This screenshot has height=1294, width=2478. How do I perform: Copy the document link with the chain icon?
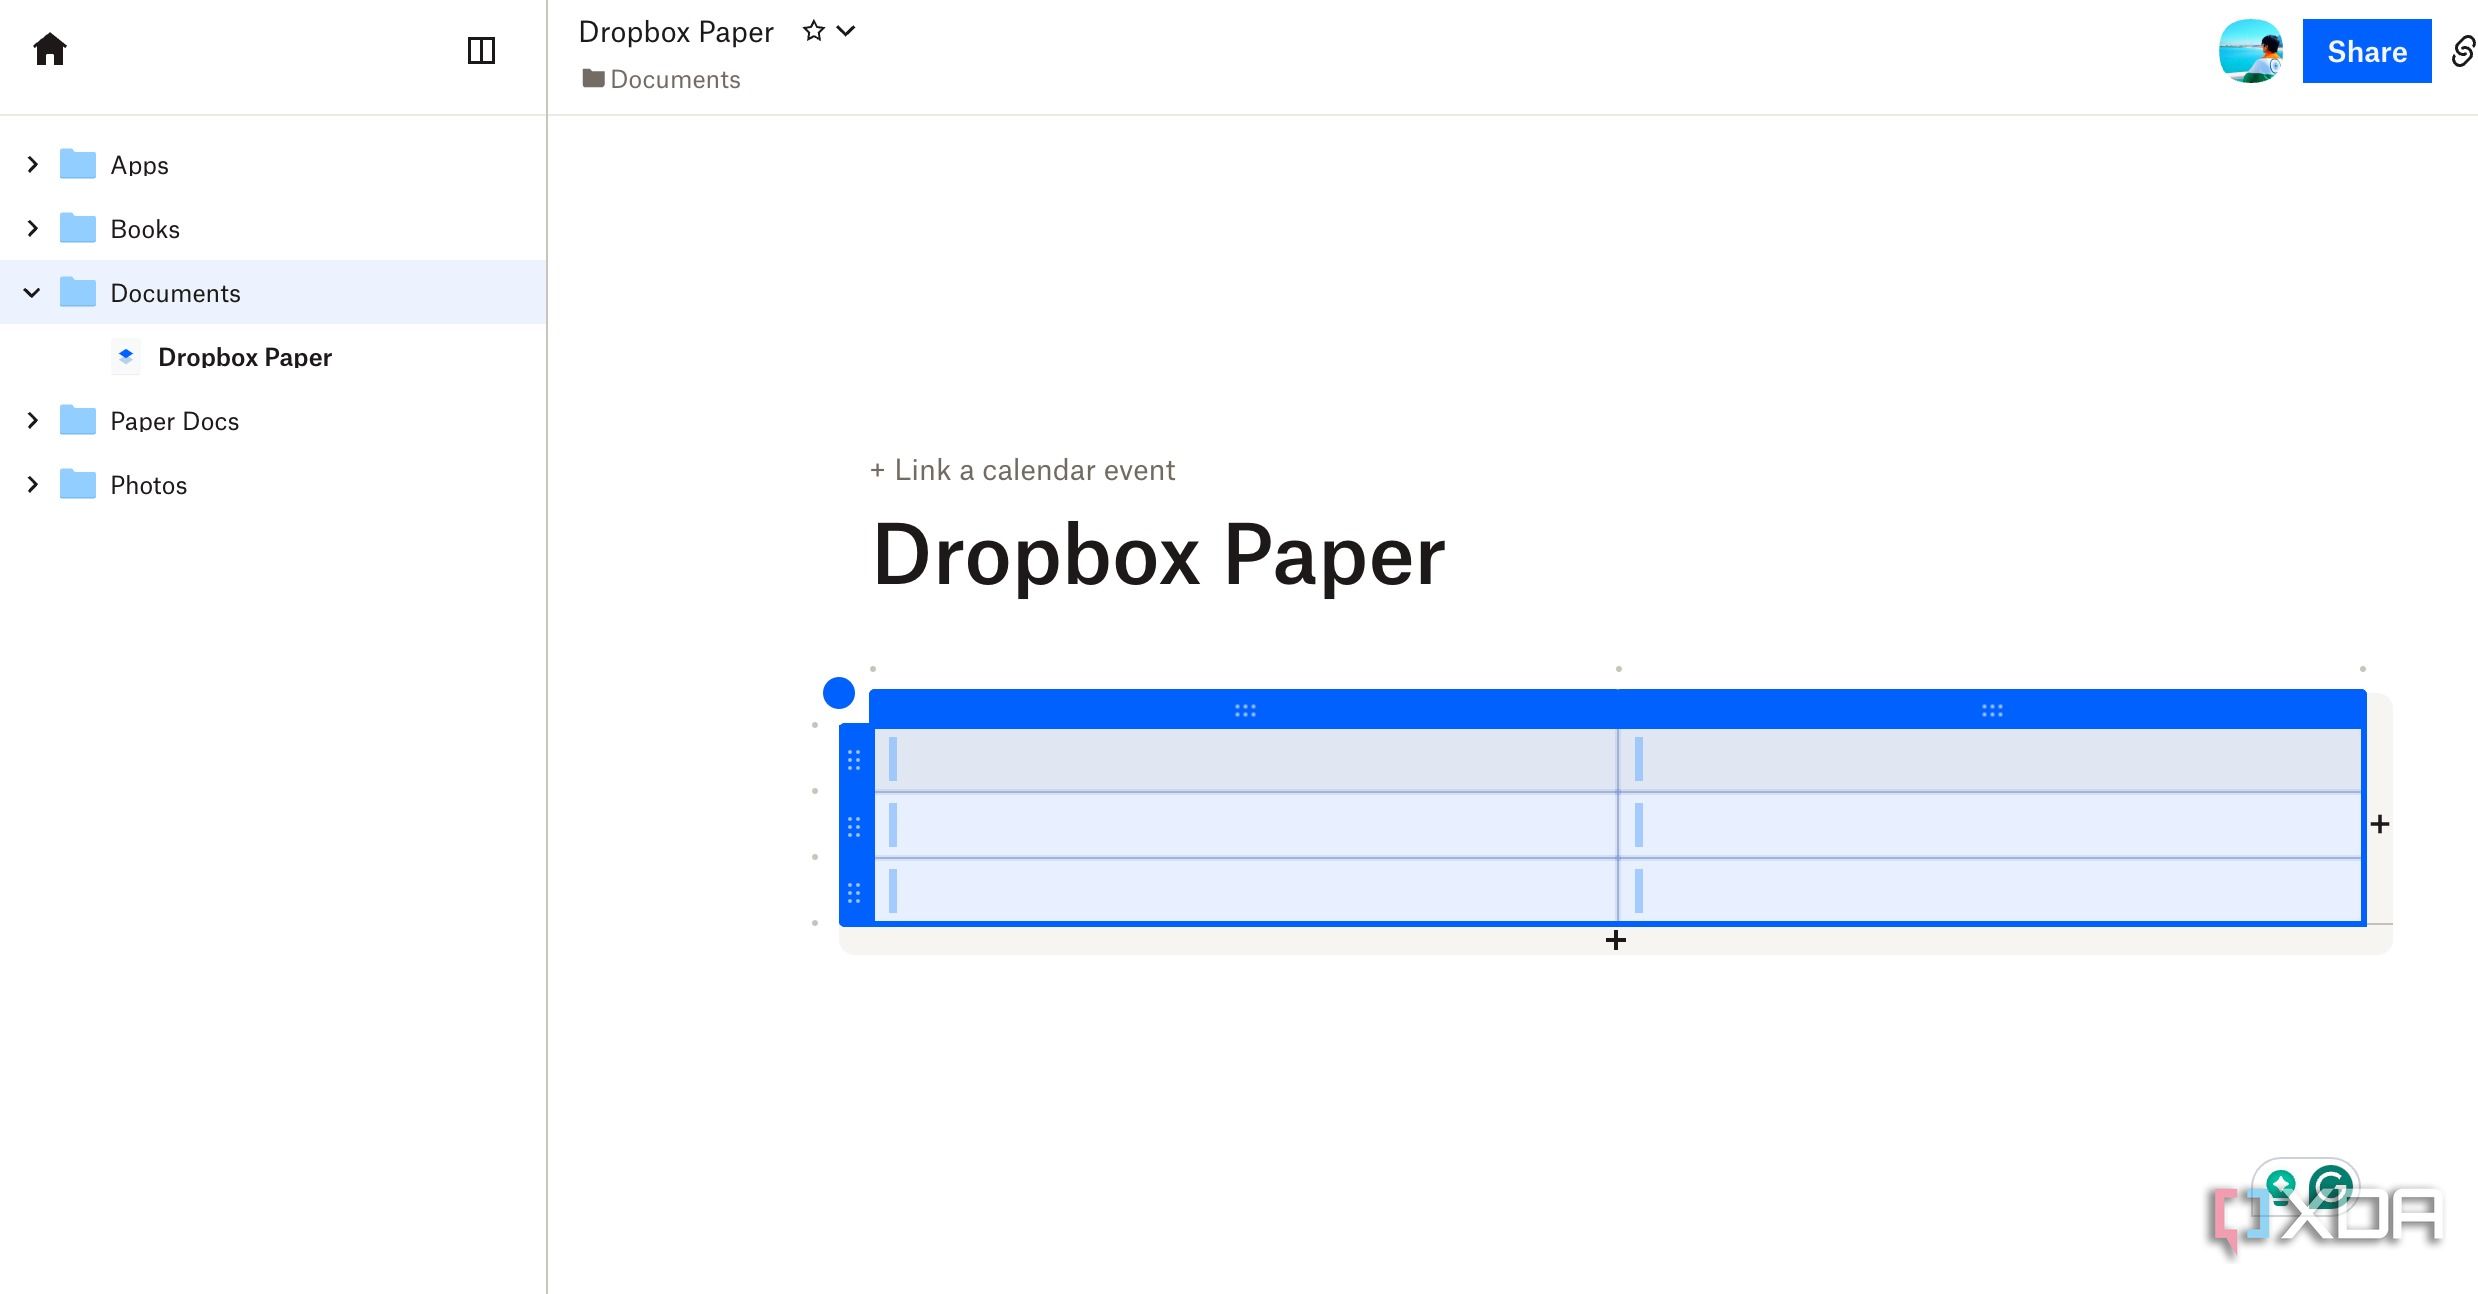pos(2463,51)
